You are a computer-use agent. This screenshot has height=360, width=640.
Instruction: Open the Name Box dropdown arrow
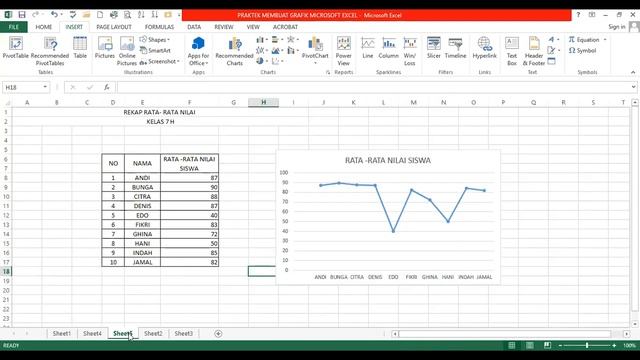coord(45,87)
